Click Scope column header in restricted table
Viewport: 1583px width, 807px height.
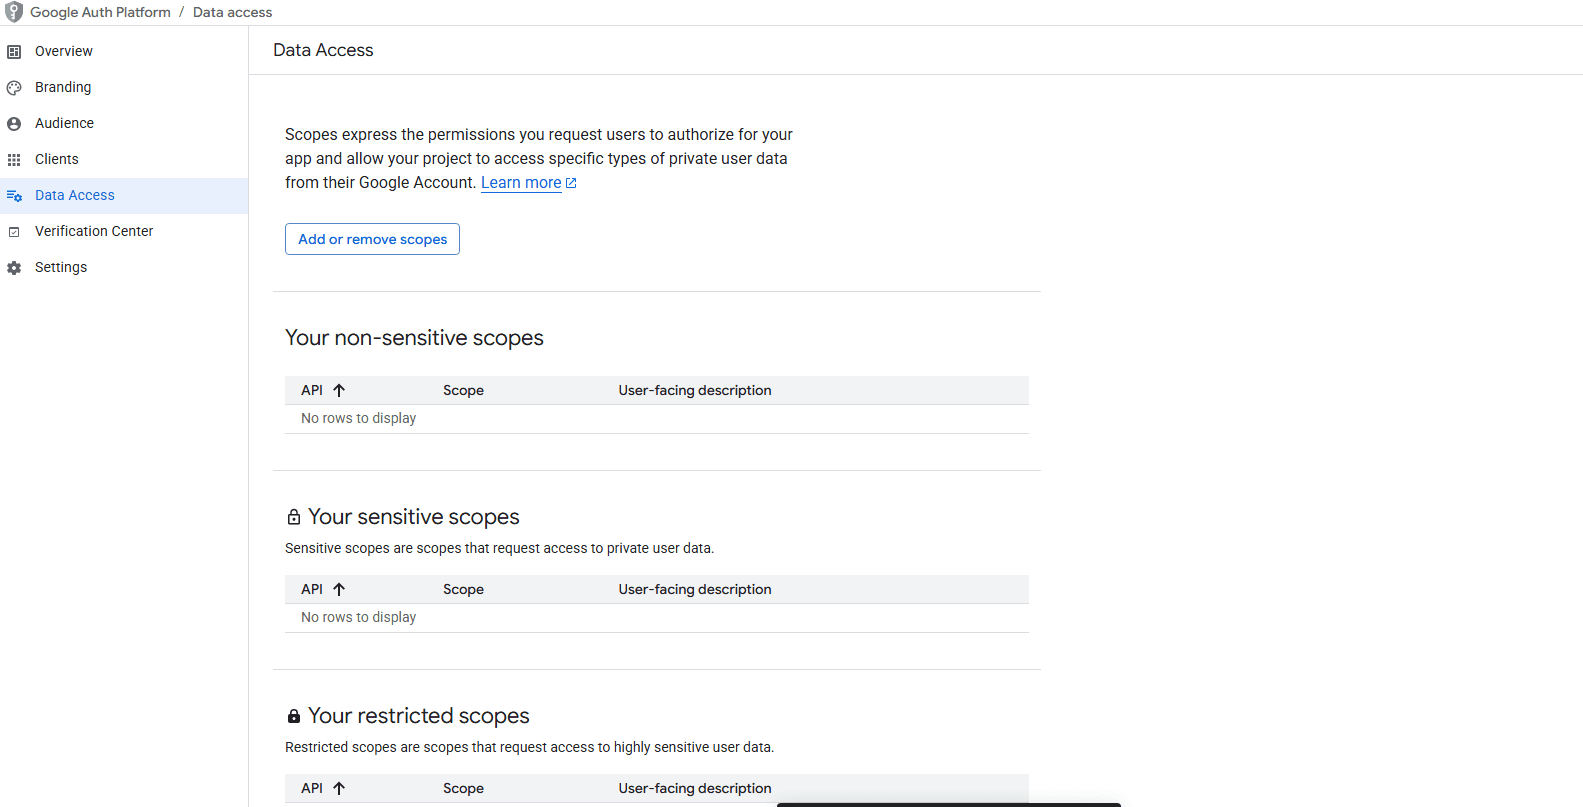click(463, 788)
